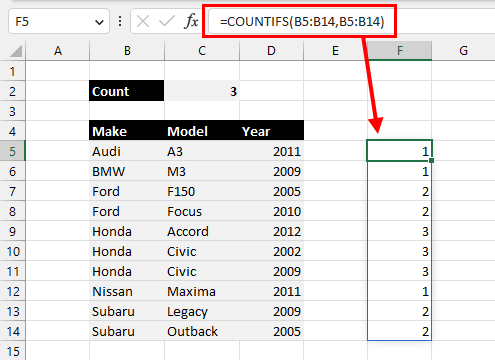Select the Focus model cell
Image resolution: width=495 pixels, height=360 pixels.
click(x=202, y=211)
